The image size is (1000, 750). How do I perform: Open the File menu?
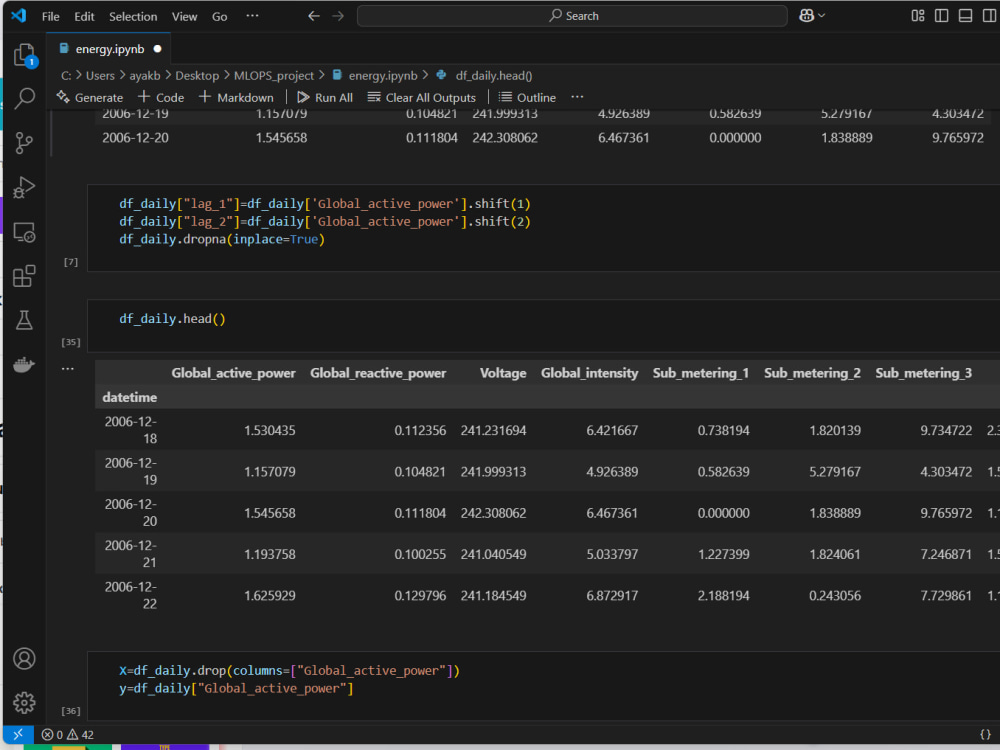point(50,17)
